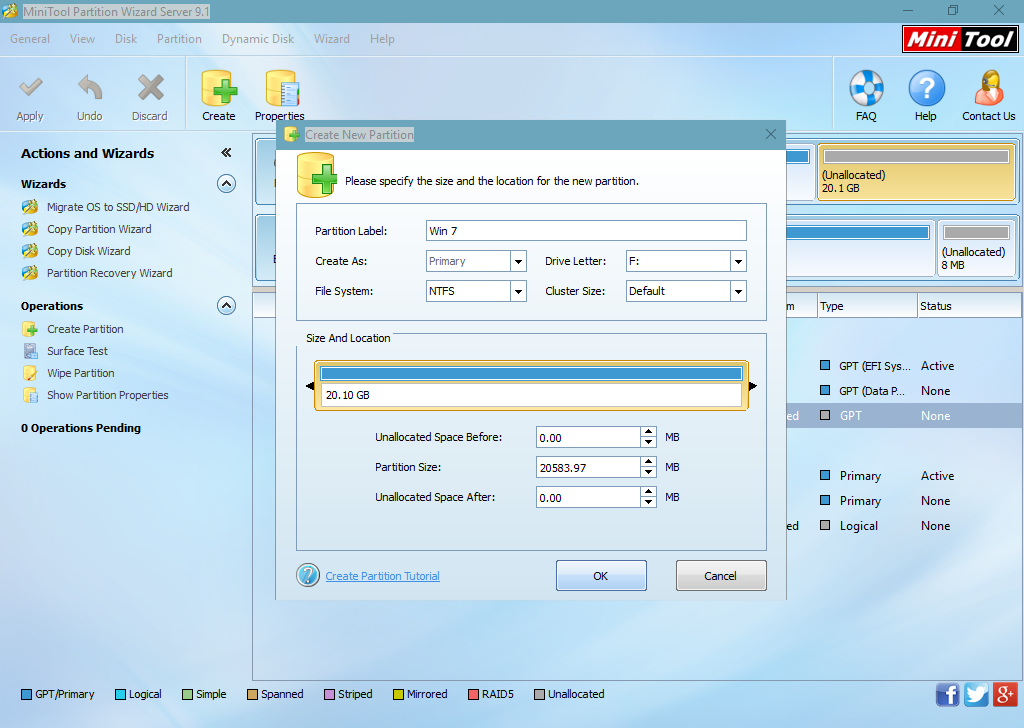
Task: Click the Discard X toolbar icon
Action: [x=150, y=88]
